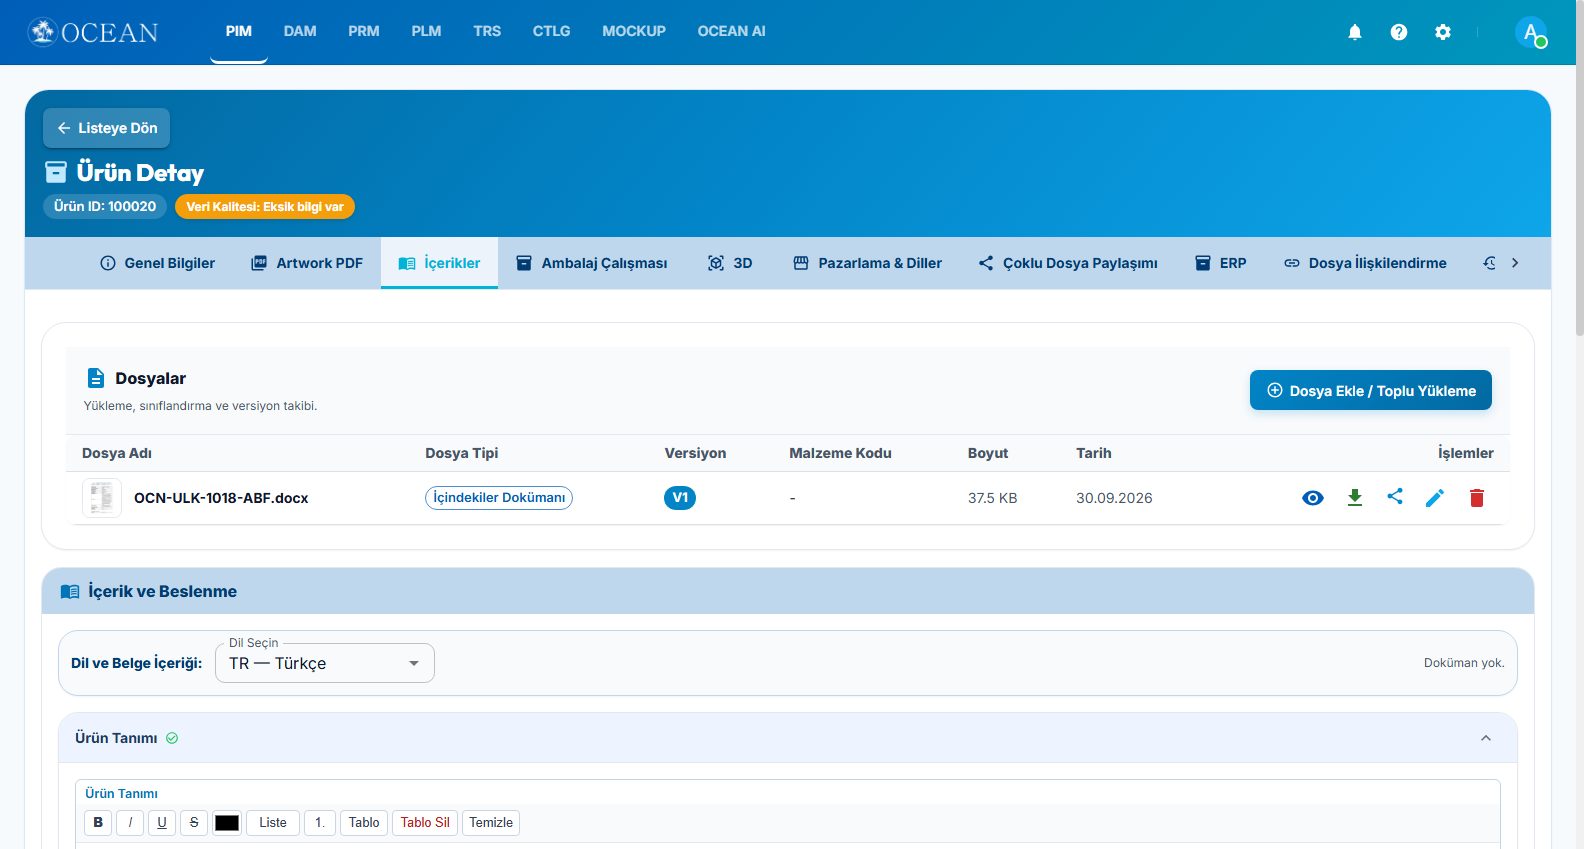Viewport: 1584px width, 849px height.
Task: Insert a table with Tablo button
Action: [364, 823]
